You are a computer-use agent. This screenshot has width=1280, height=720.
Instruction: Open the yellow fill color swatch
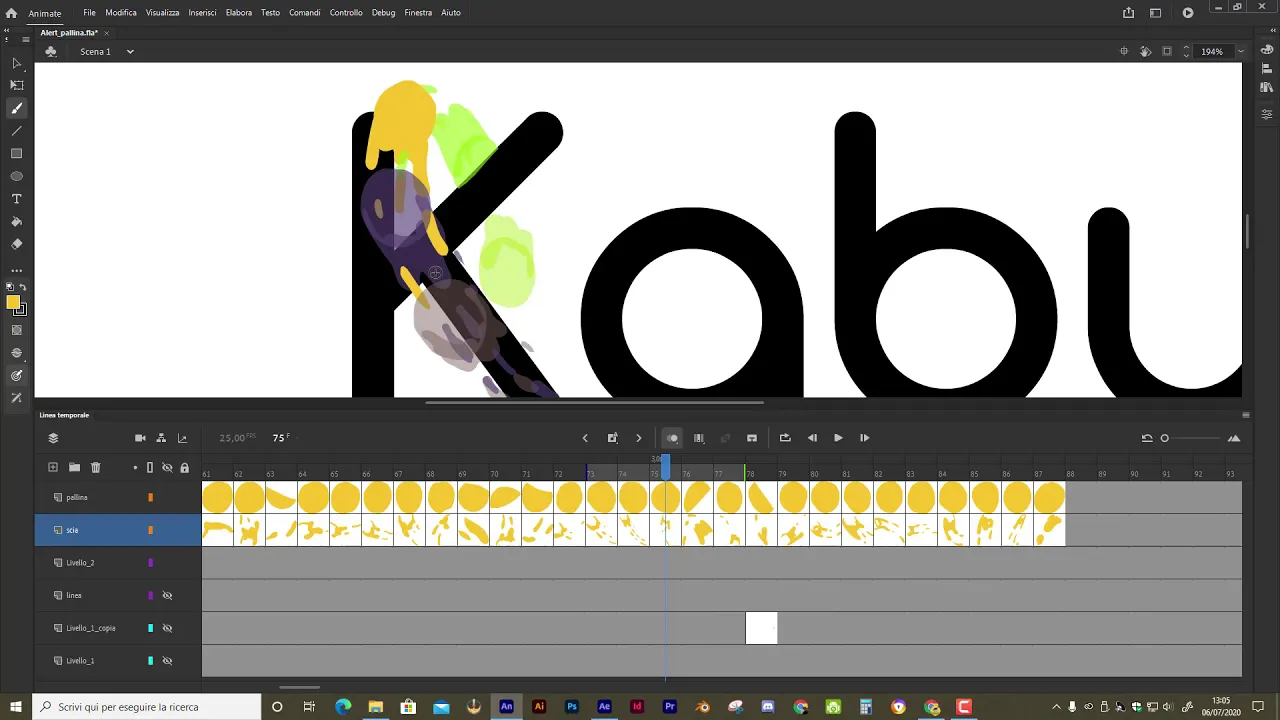tap(13, 303)
